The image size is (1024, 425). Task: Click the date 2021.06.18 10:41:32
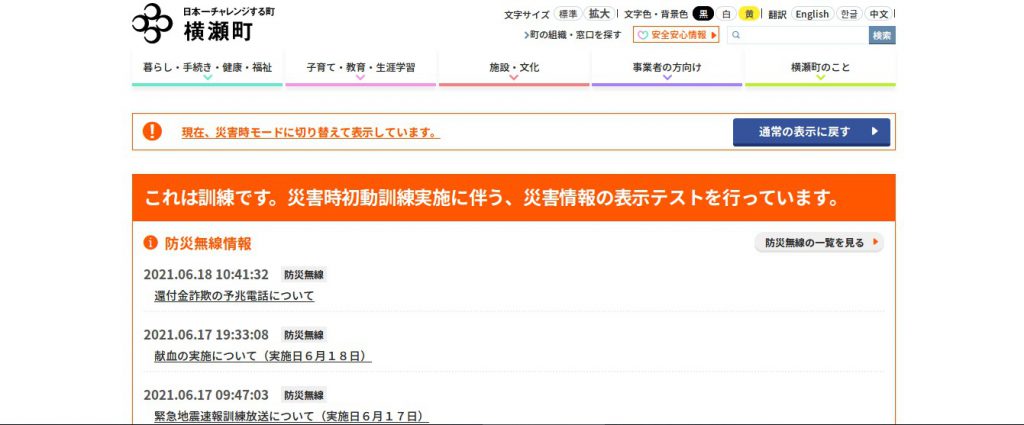[206, 274]
